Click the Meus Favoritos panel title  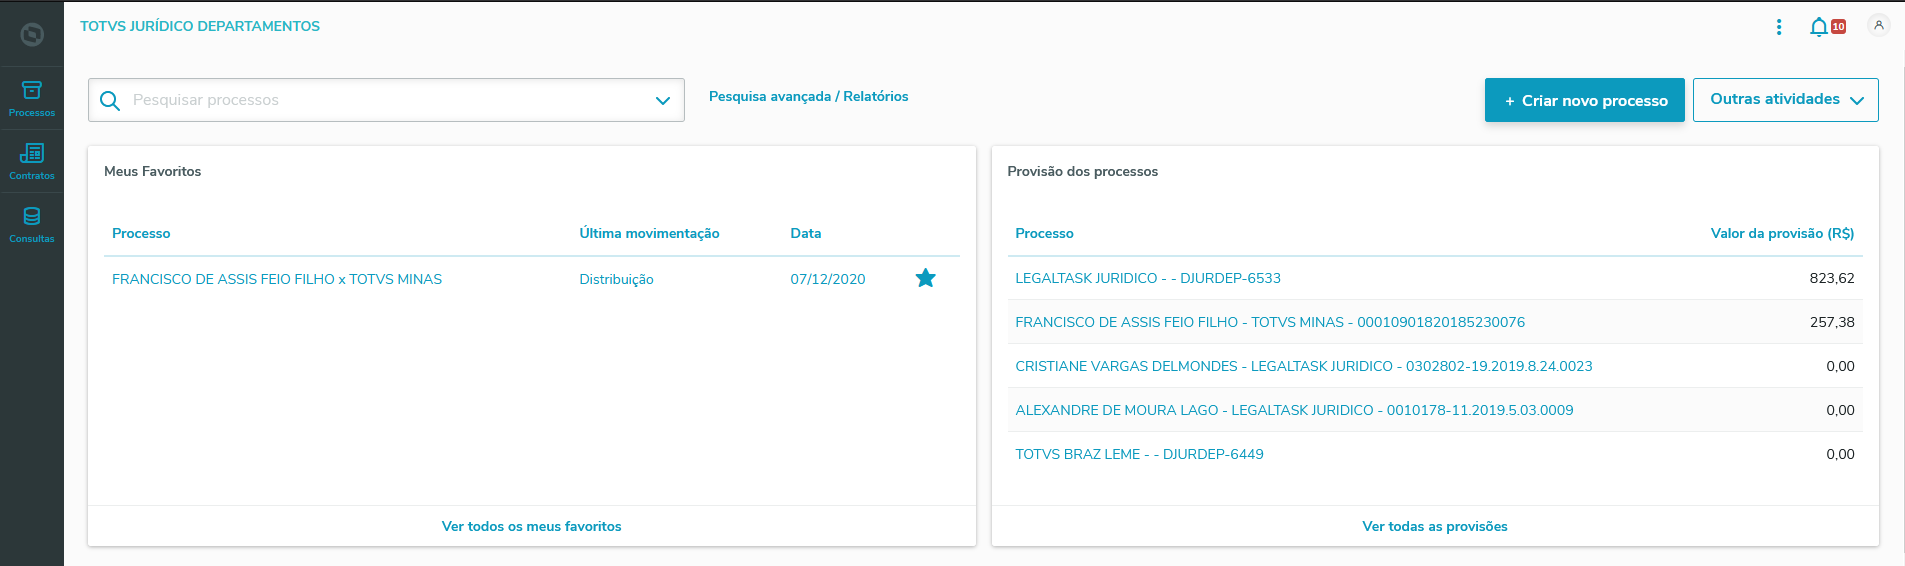tap(152, 171)
